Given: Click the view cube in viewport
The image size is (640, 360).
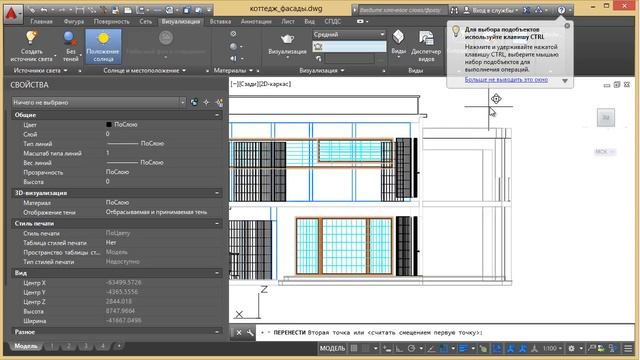Looking at the screenshot, I should pyautogui.click(x=606, y=118).
